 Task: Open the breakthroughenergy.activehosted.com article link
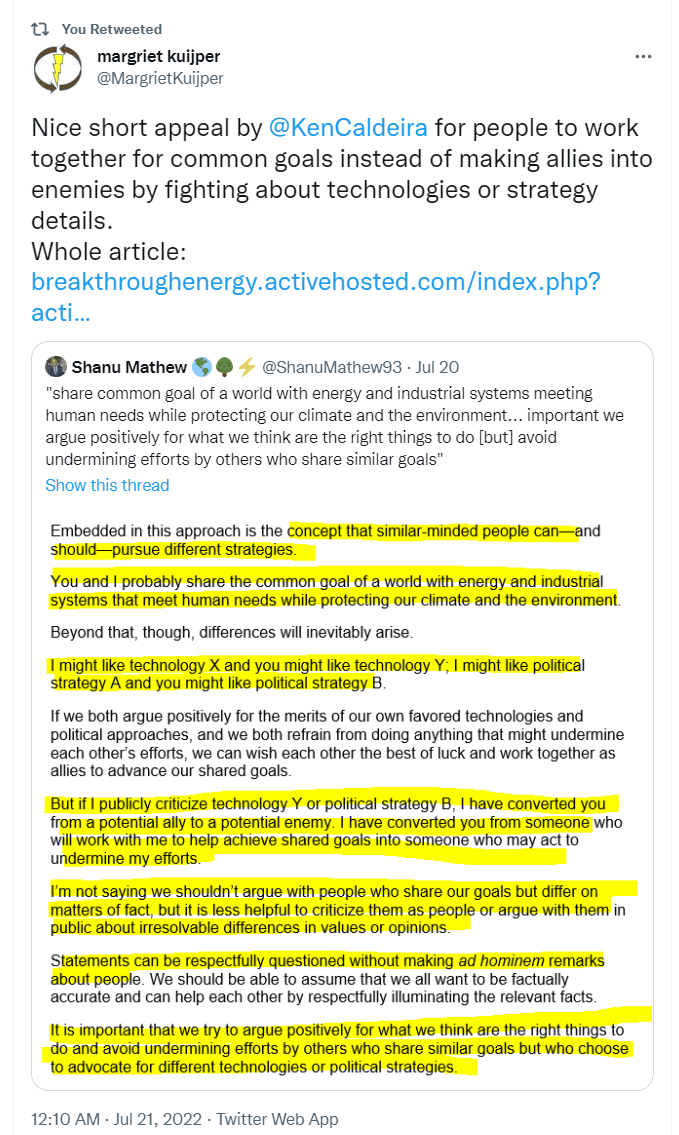(x=316, y=297)
